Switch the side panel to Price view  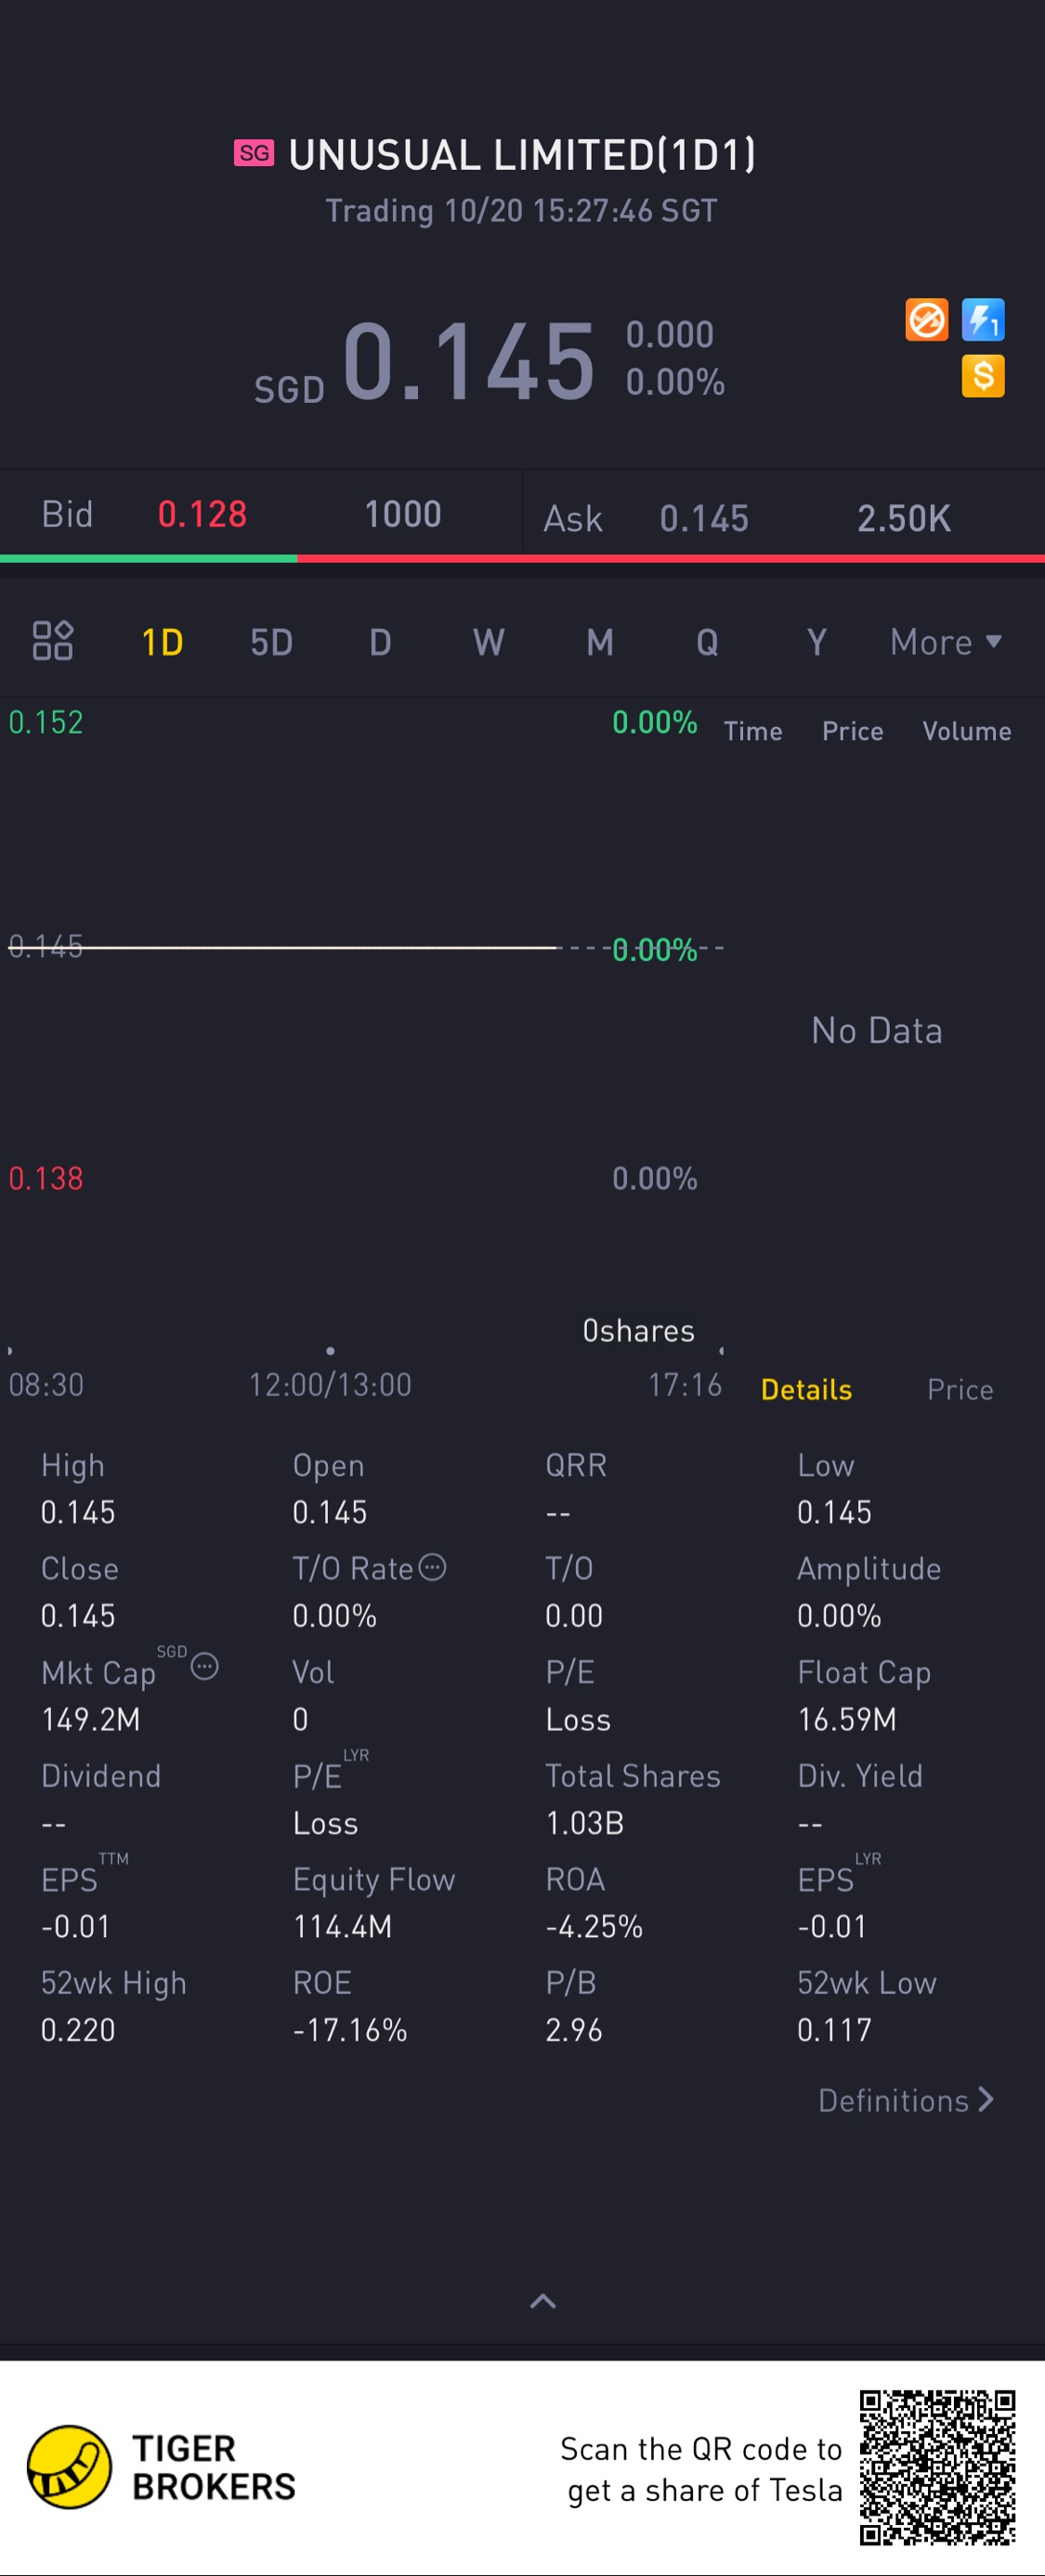point(960,1389)
